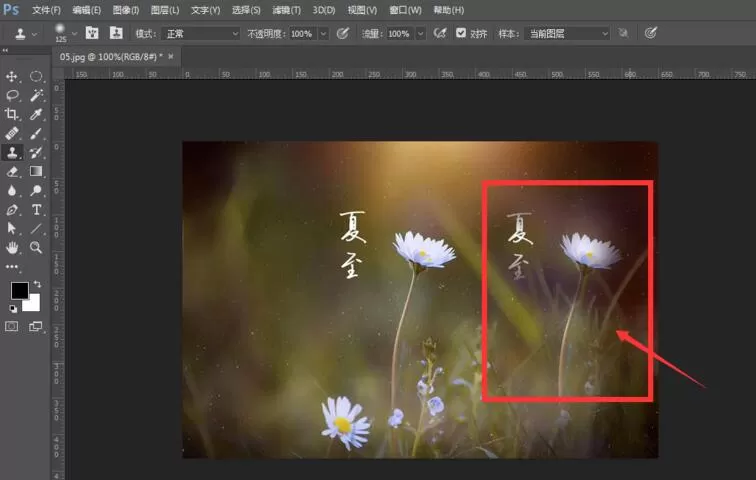This screenshot has height=480, width=756.
Task: Select the Magic Wand tool
Action: click(36, 95)
